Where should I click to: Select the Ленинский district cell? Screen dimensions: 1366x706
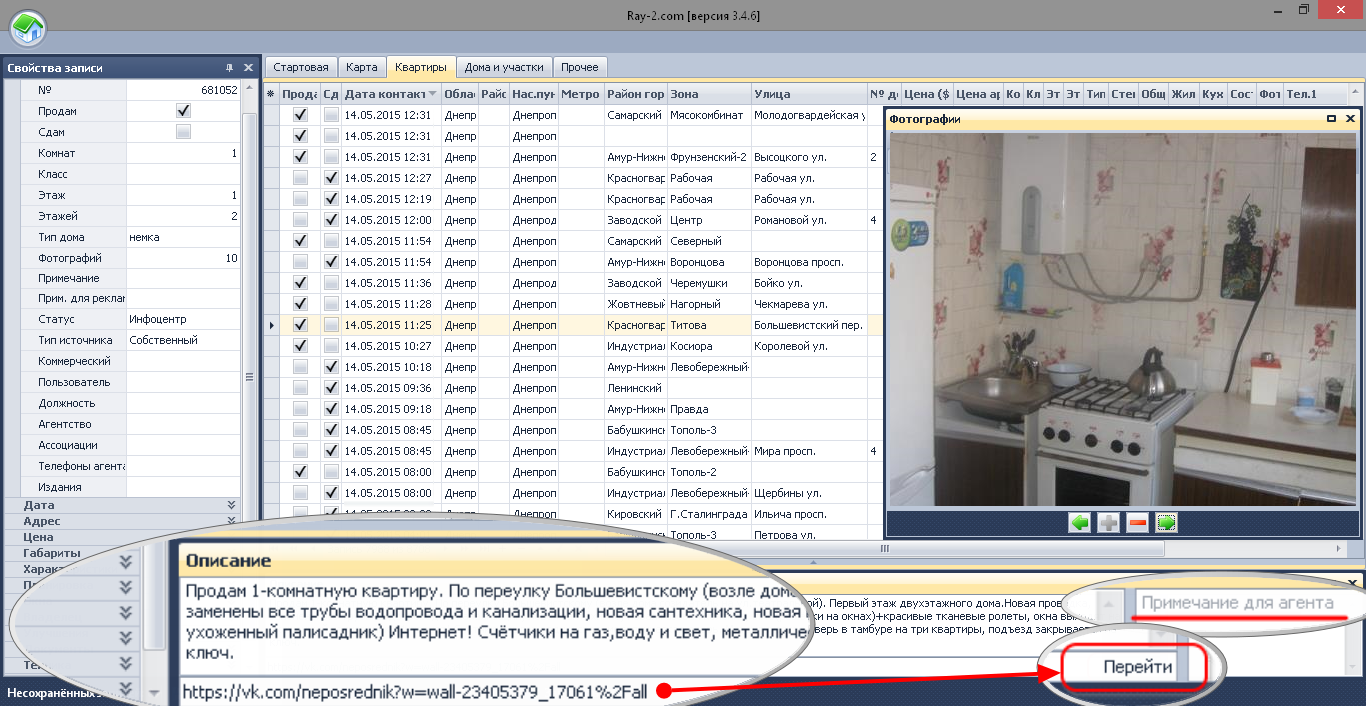click(x=635, y=388)
